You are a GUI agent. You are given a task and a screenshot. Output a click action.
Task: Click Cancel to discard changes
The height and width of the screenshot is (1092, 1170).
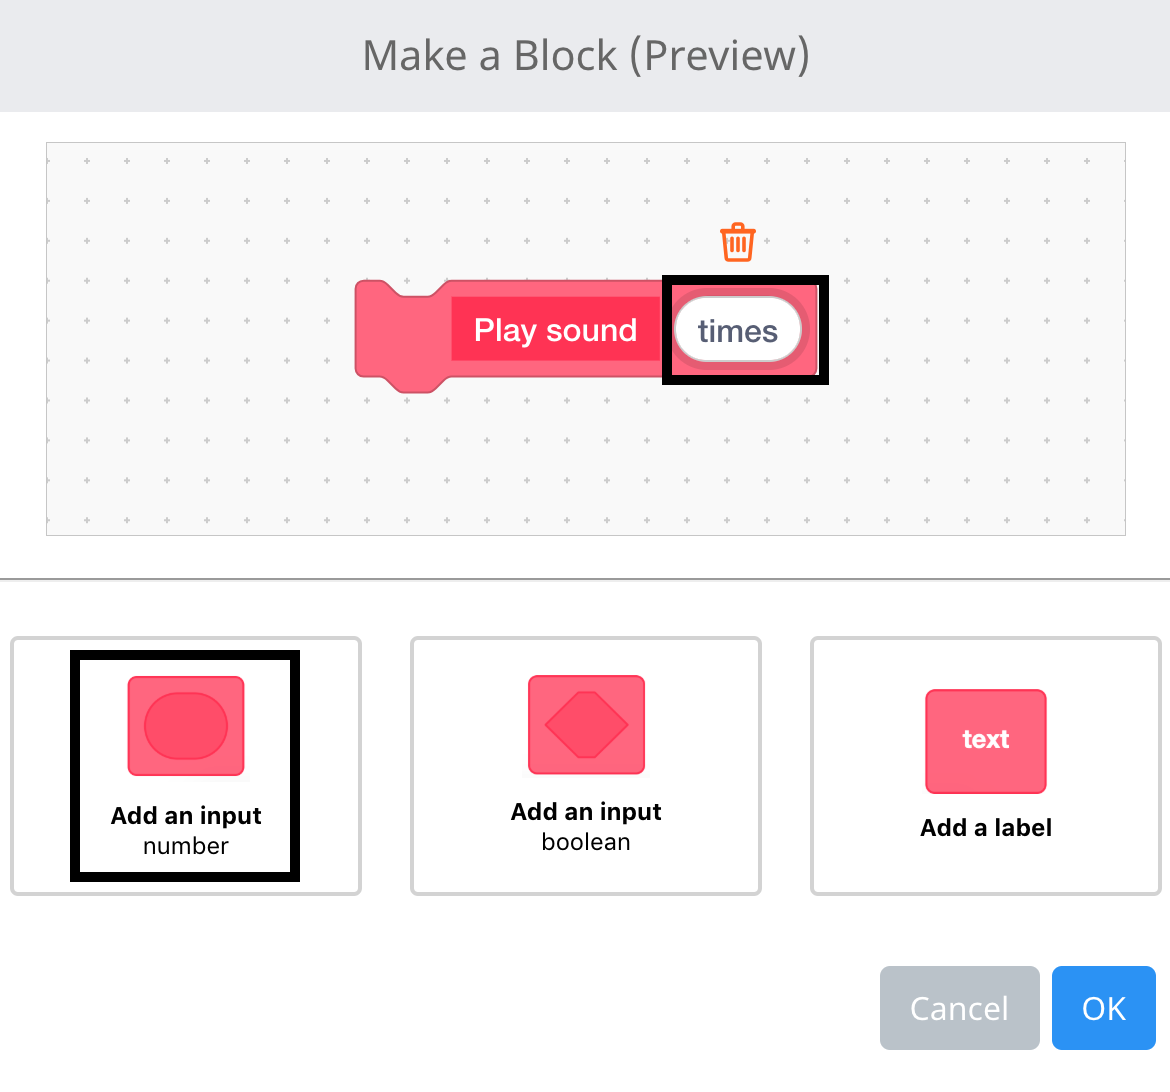coord(959,1008)
